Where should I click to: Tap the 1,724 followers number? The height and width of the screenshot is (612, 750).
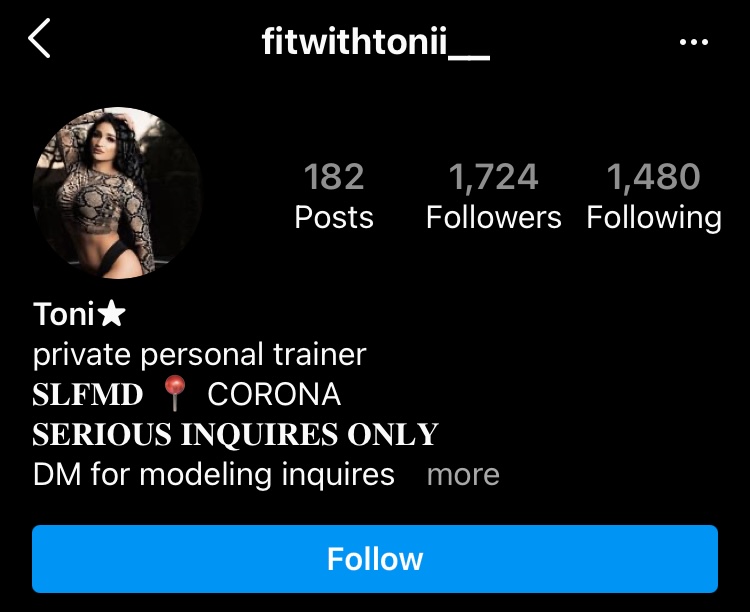(x=493, y=177)
